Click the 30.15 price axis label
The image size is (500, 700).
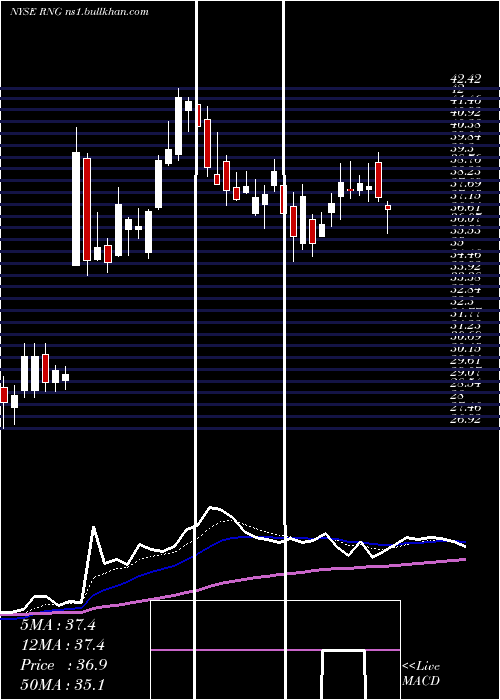click(466, 349)
